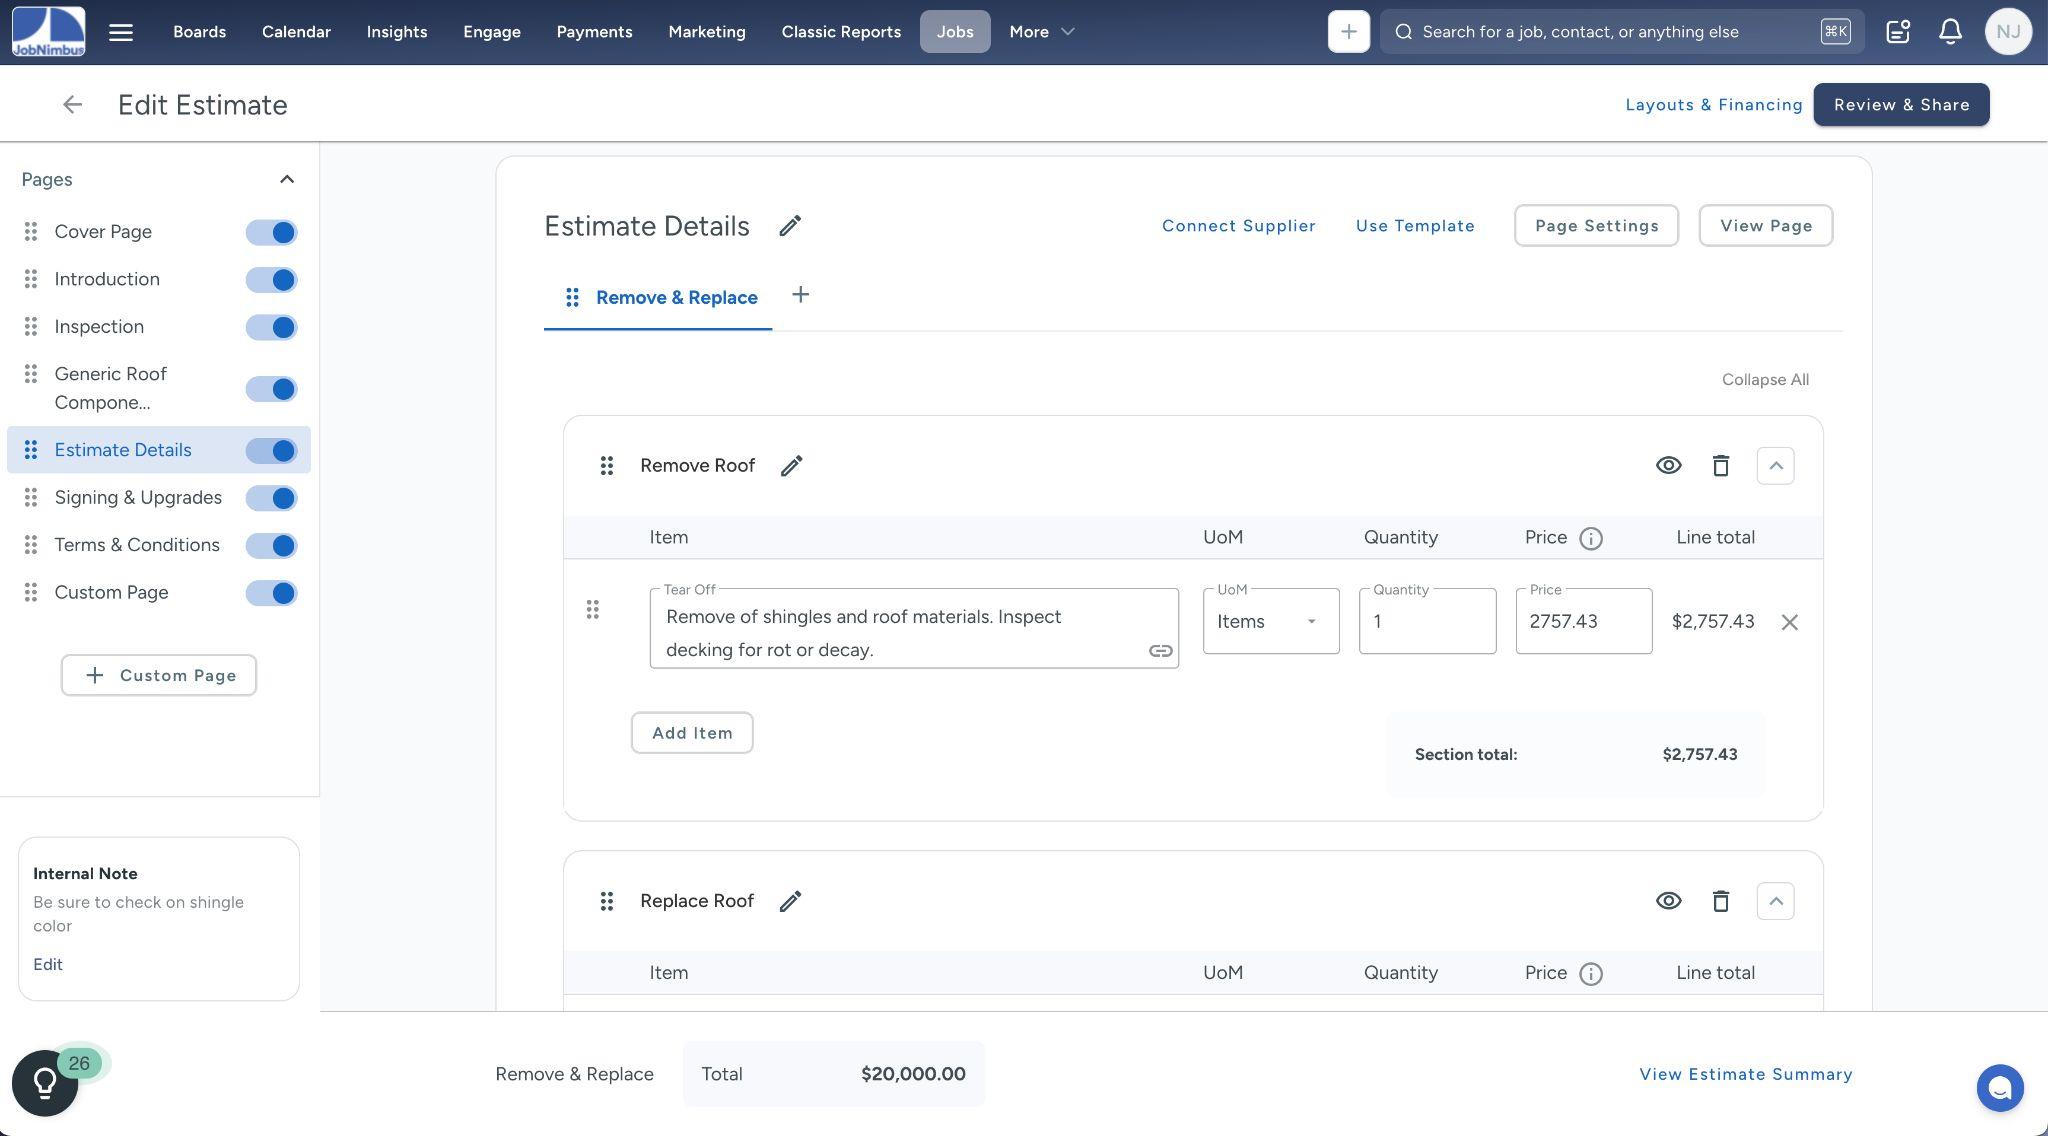Open the notifications bell
Viewport: 2048px width, 1136px height.
(x=1949, y=32)
